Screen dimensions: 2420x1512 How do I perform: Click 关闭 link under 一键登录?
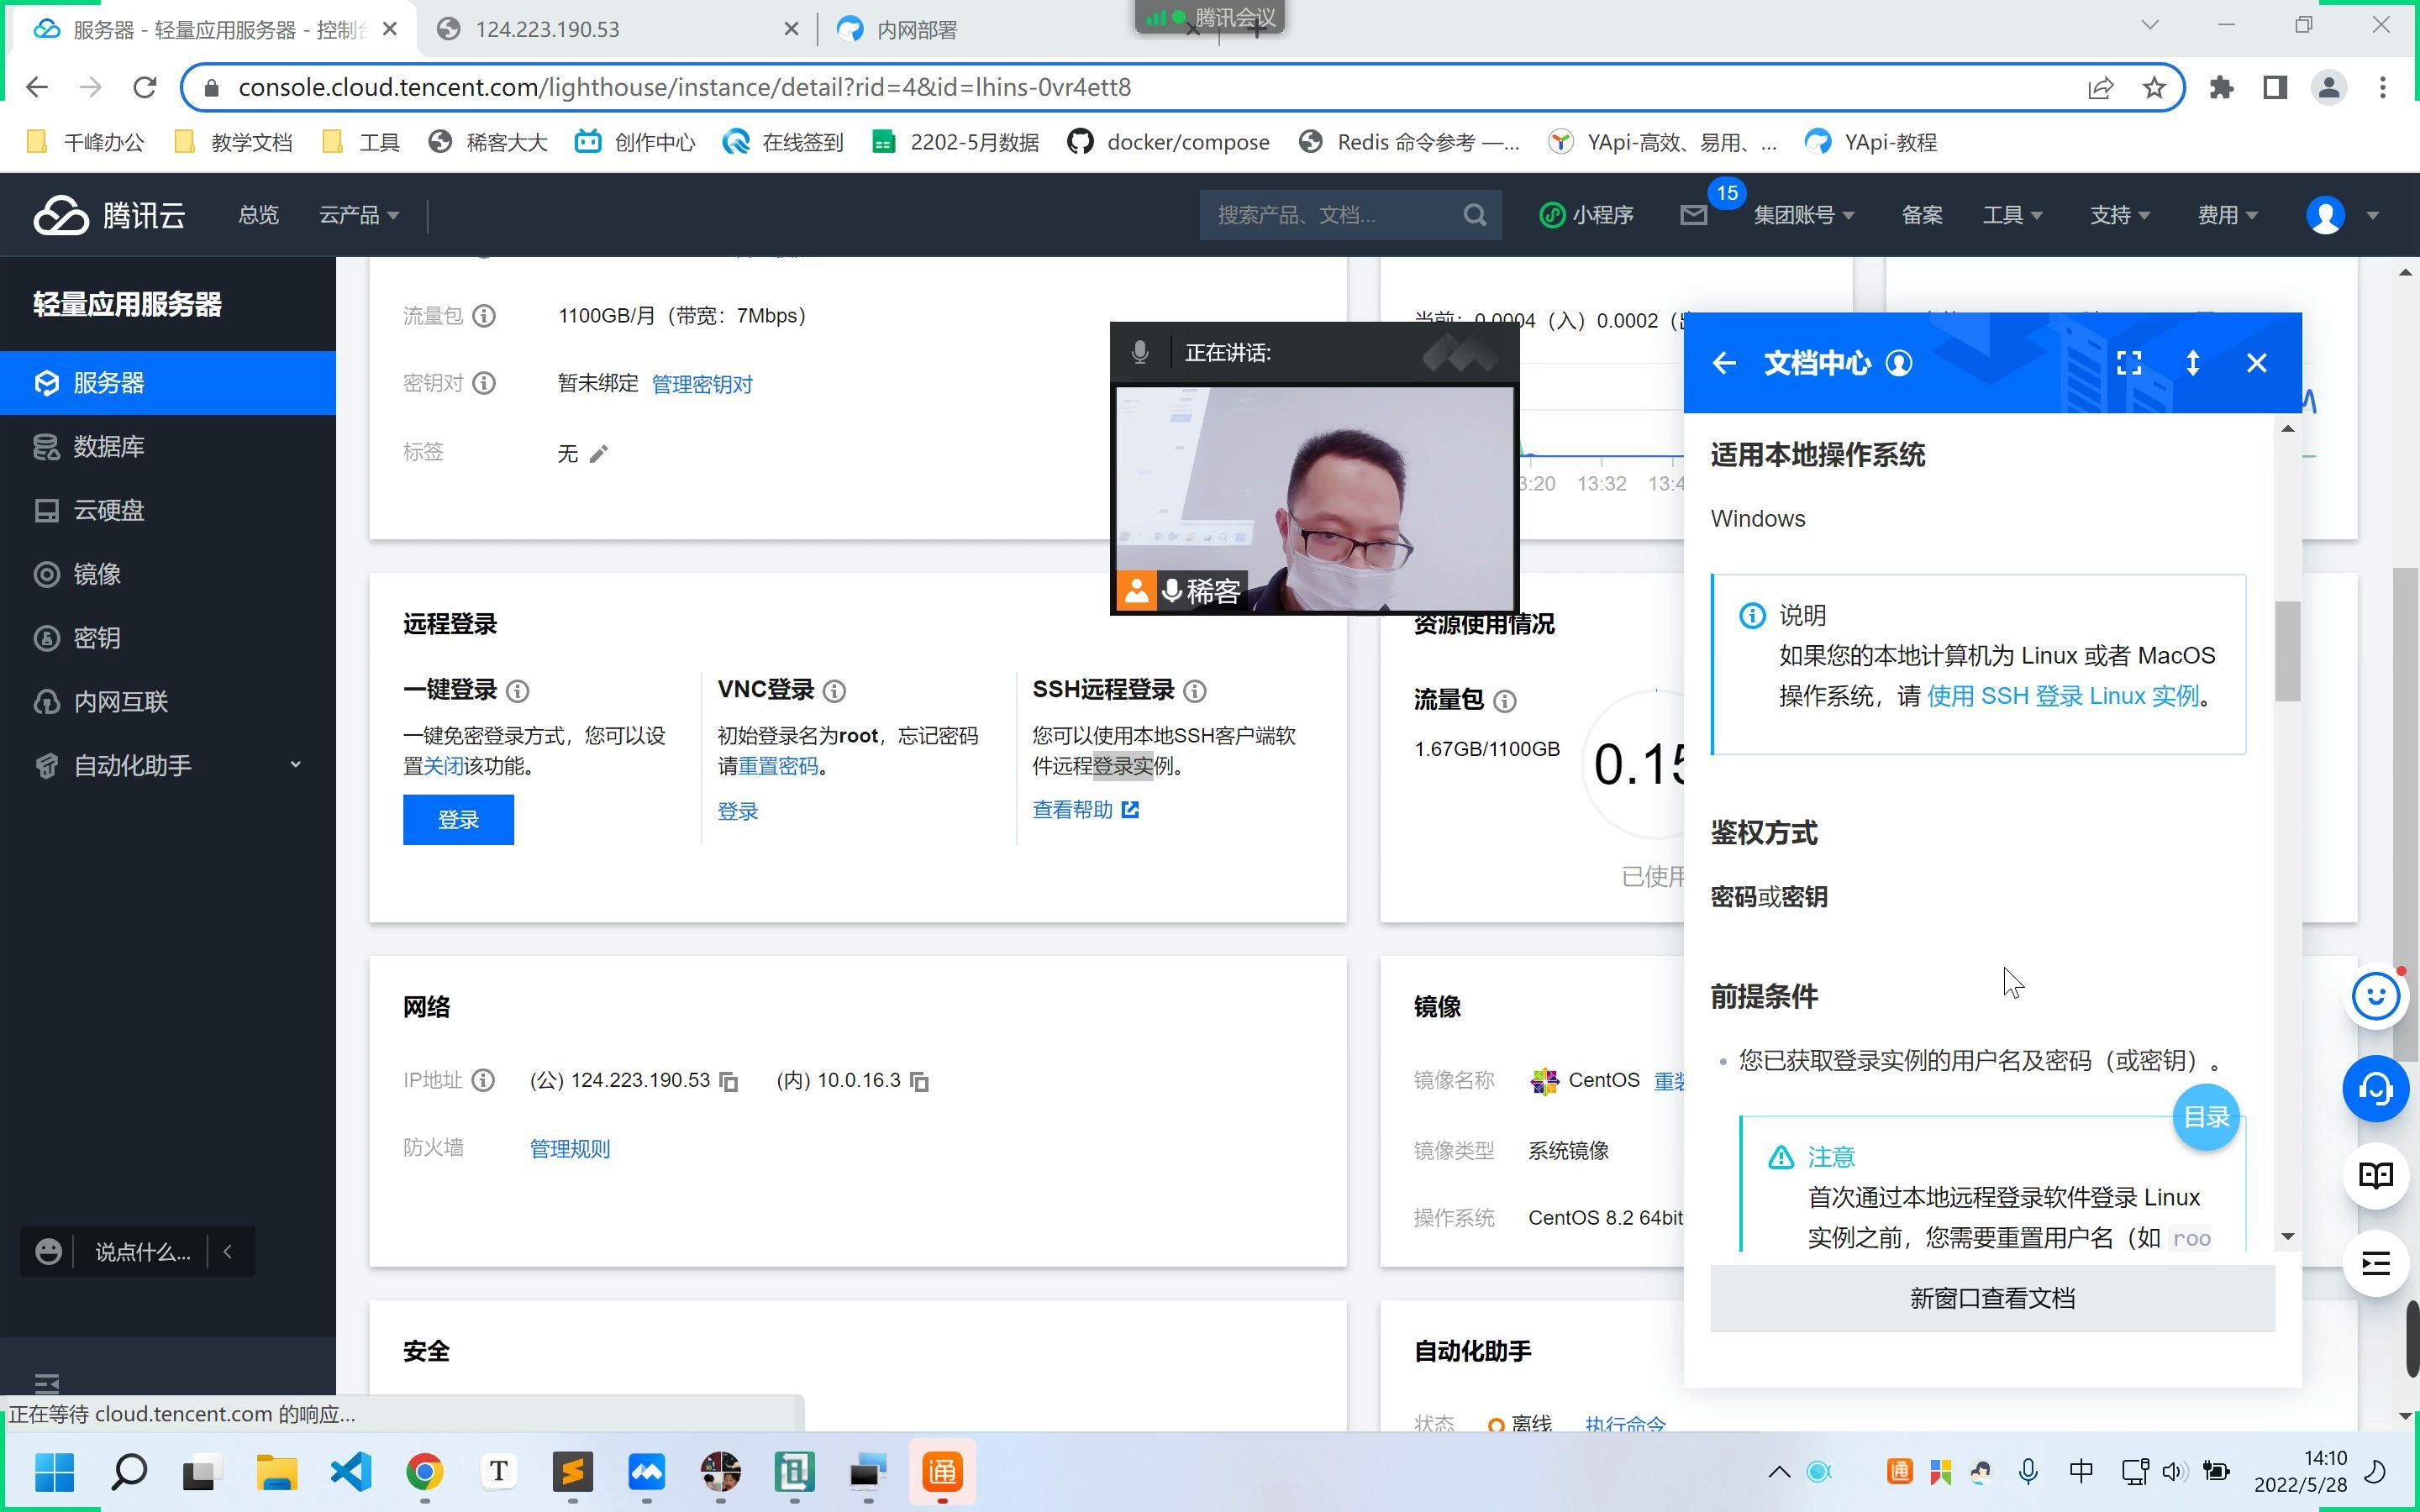(443, 767)
